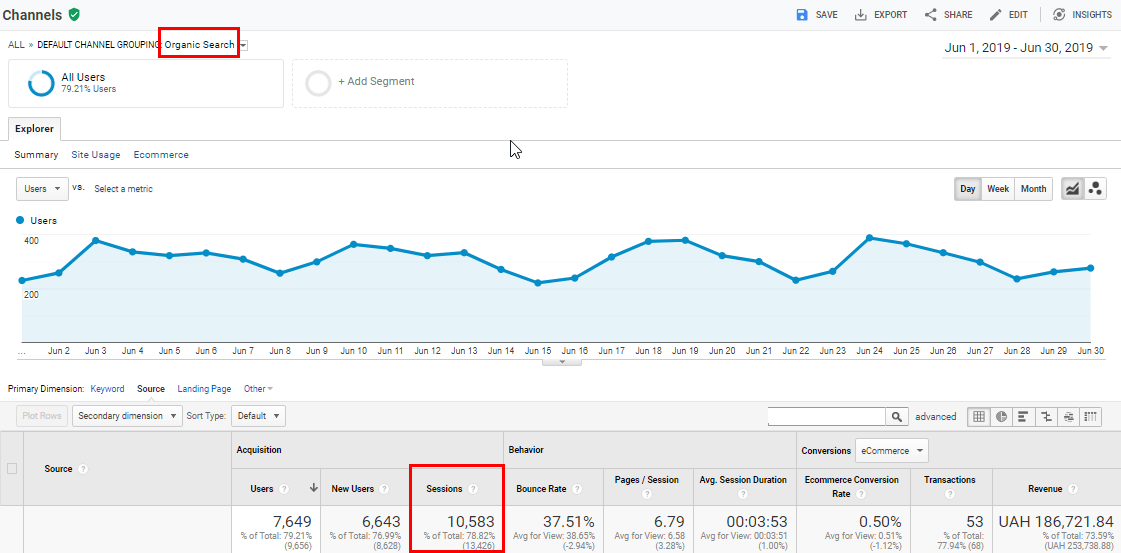Click the Export download icon

point(861,15)
